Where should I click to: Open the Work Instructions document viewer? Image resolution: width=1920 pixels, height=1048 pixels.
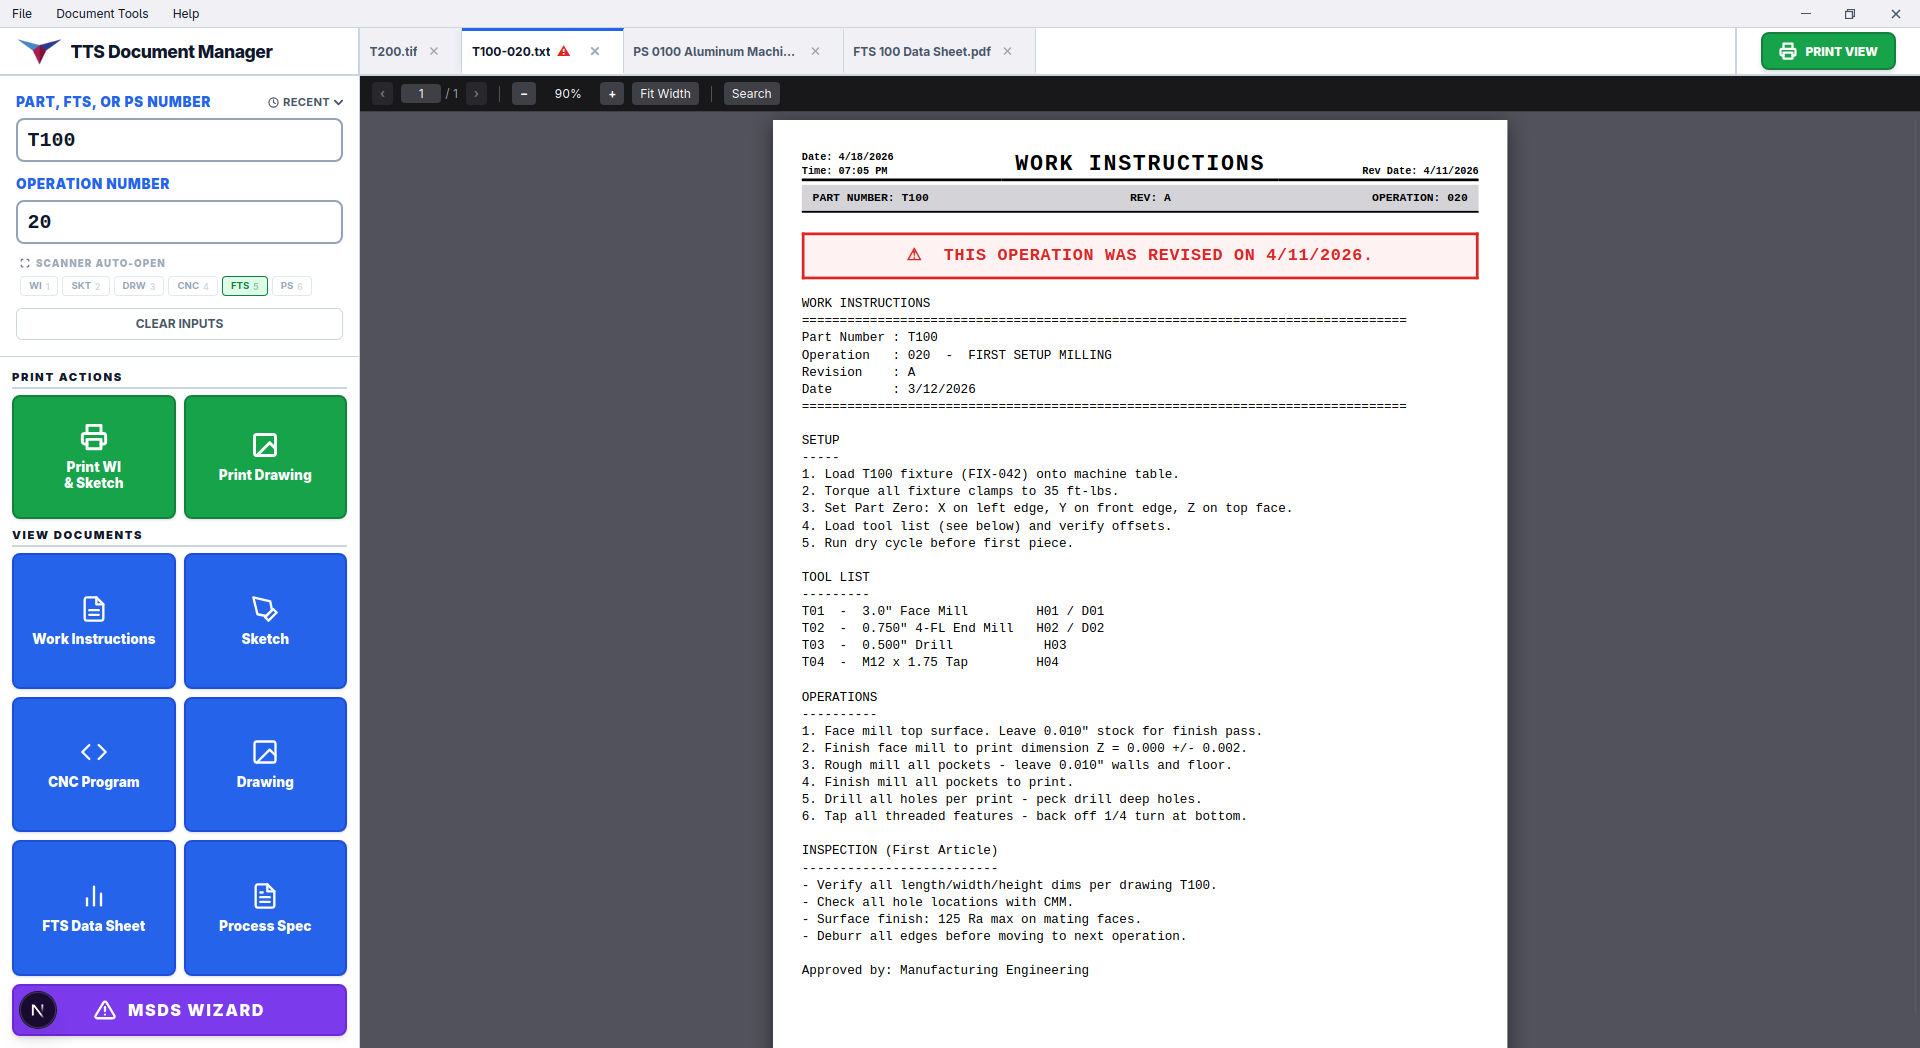click(93, 620)
